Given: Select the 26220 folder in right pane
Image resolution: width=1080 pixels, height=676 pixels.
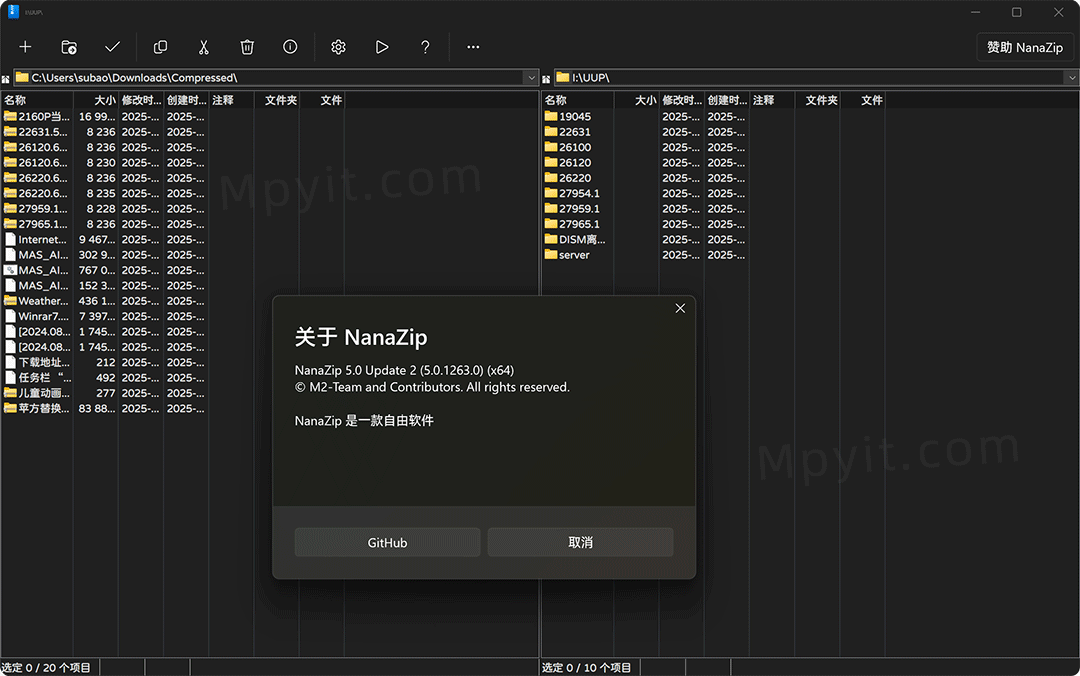Looking at the screenshot, I should click(x=568, y=178).
